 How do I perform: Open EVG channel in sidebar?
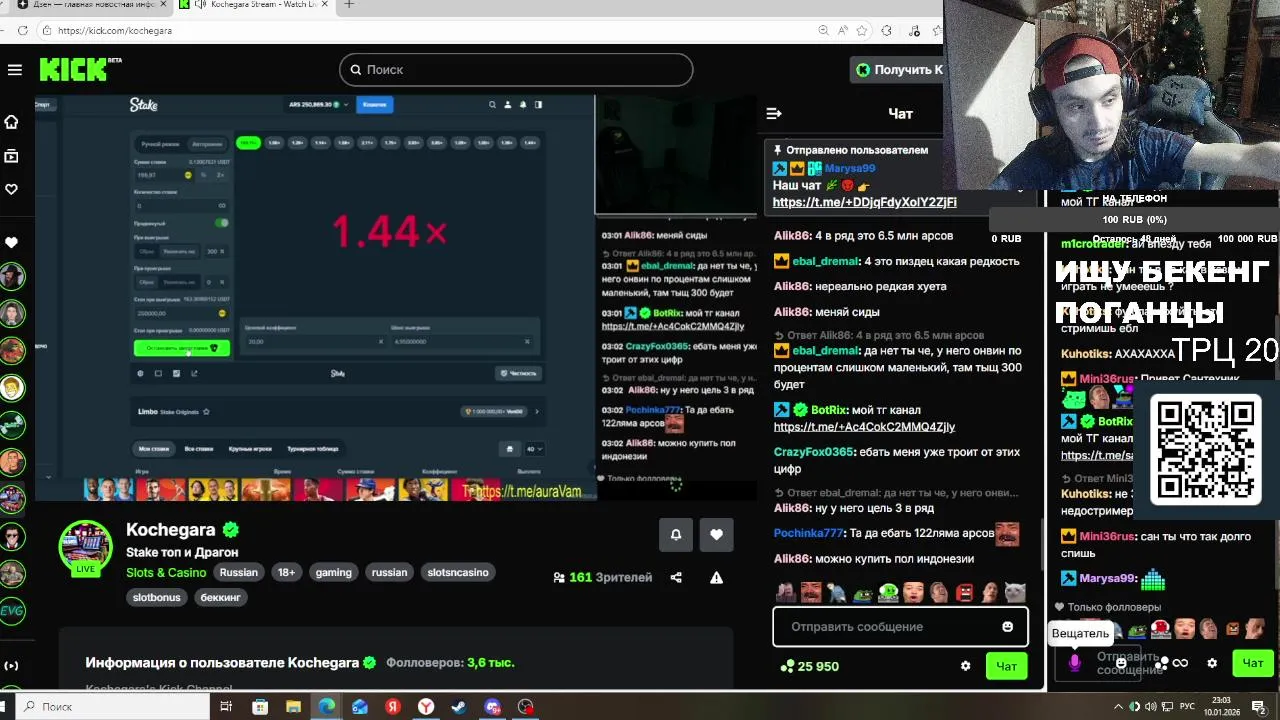pos(12,610)
